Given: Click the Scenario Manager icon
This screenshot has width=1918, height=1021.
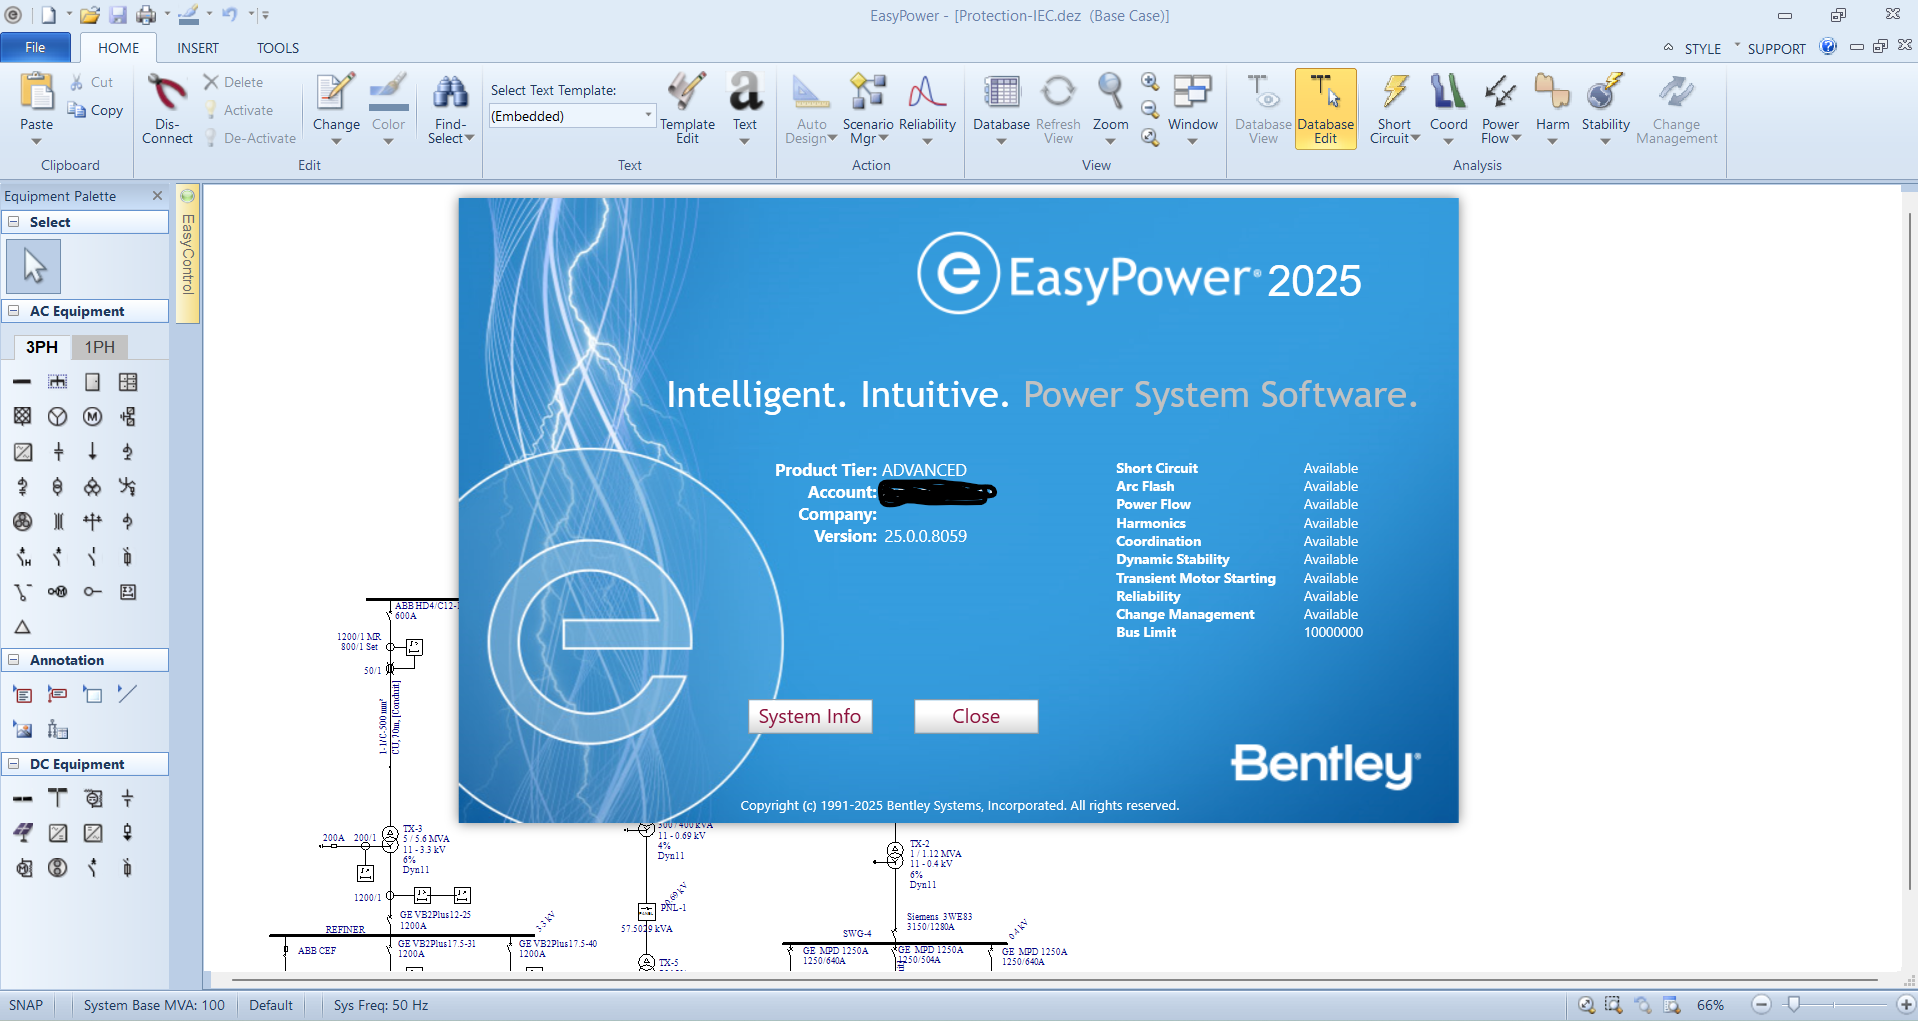Looking at the screenshot, I should [x=867, y=93].
